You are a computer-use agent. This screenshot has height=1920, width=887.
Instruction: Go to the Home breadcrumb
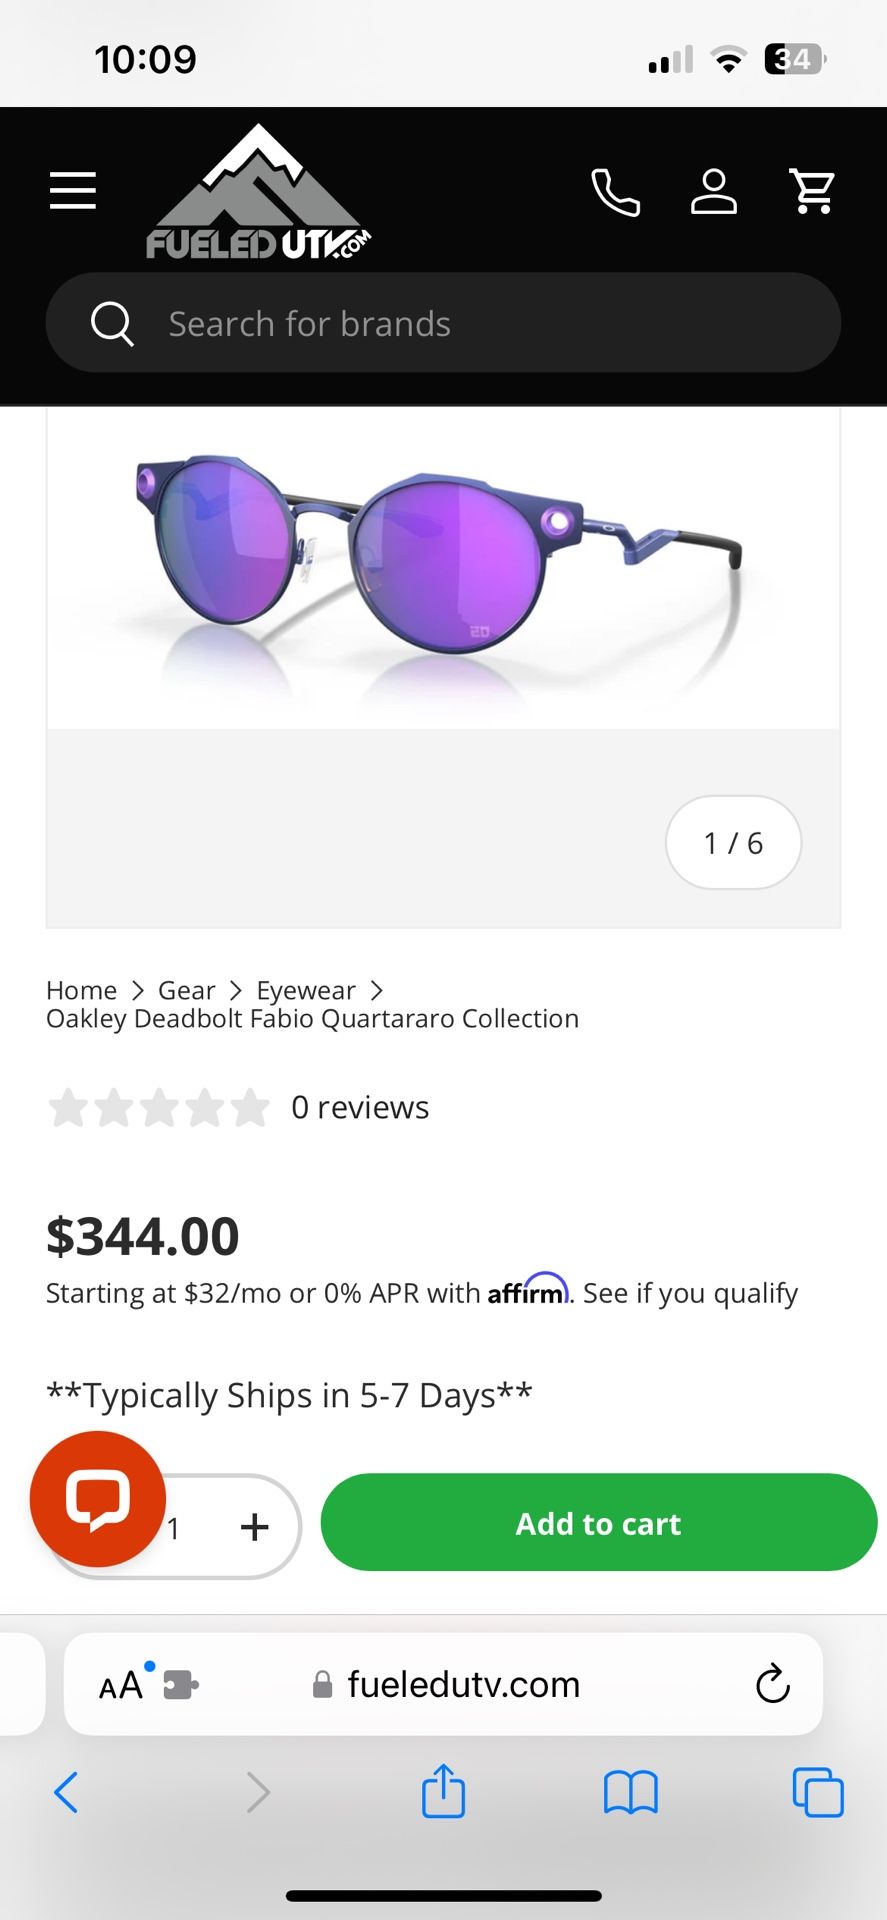[x=81, y=990]
